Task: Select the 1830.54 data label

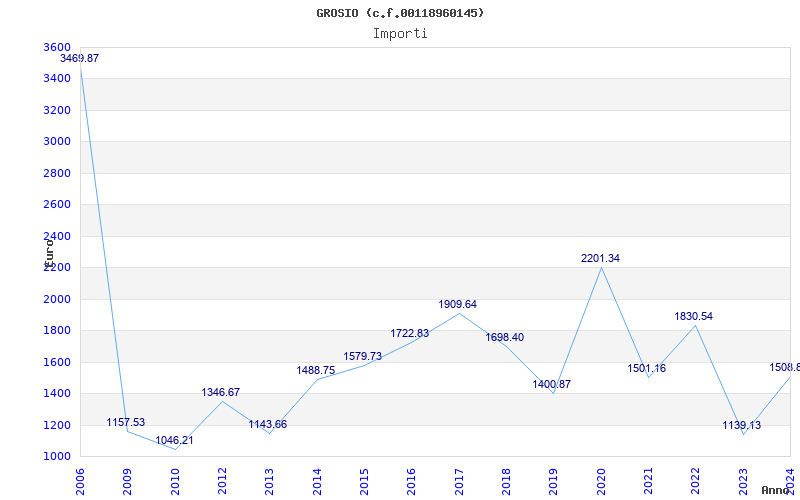Action: (693, 316)
